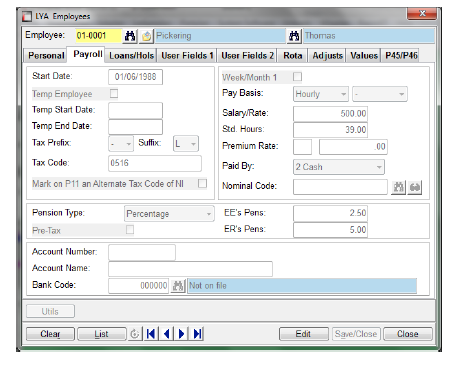The height and width of the screenshot is (375, 464).
Task: Click the EE's Pens field showing 2.50
Action: pos(330,213)
